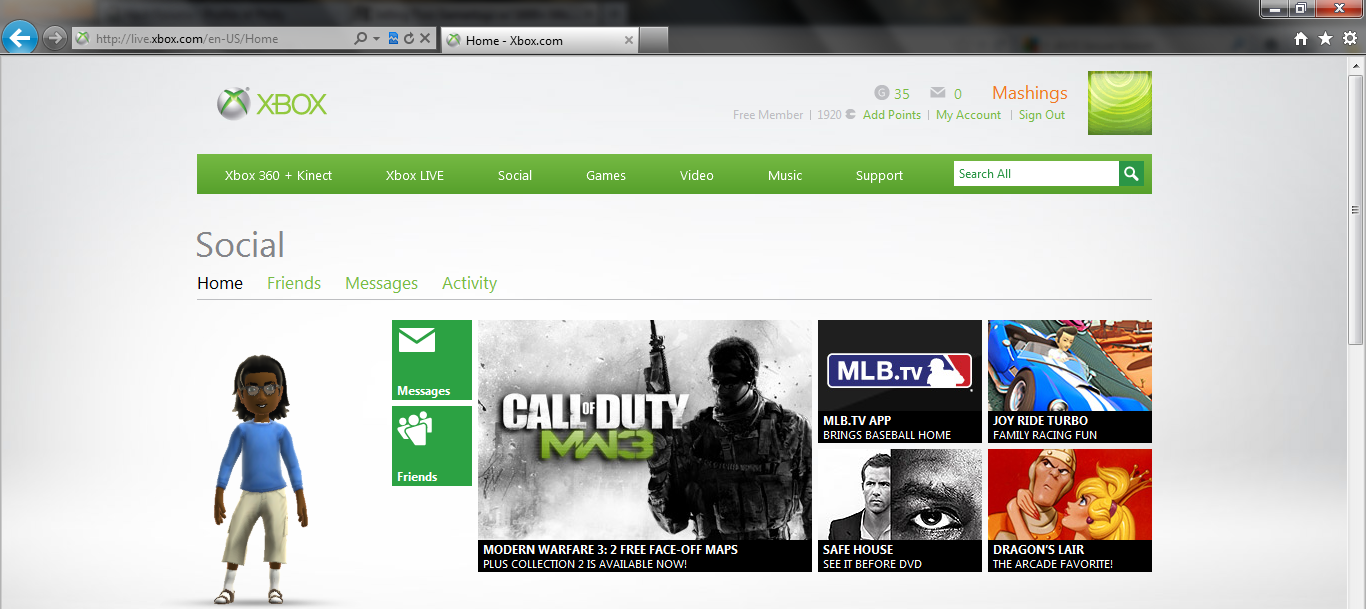The height and width of the screenshot is (609, 1366).
Task: Close the Home - Xbox.com tab
Action: [x=629, y=40]
